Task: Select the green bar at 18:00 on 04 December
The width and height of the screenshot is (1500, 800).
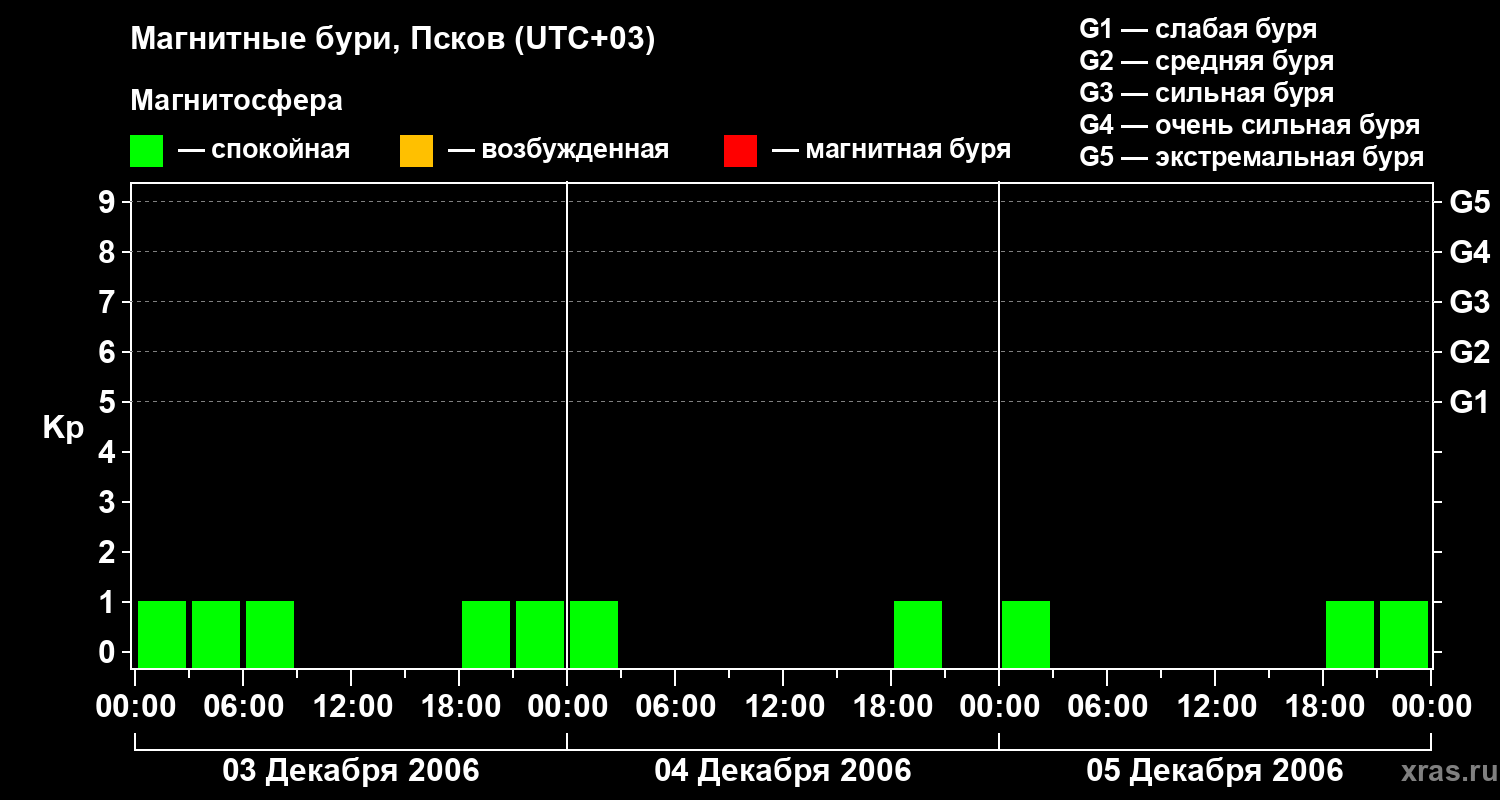Action: tap(918, 634)
